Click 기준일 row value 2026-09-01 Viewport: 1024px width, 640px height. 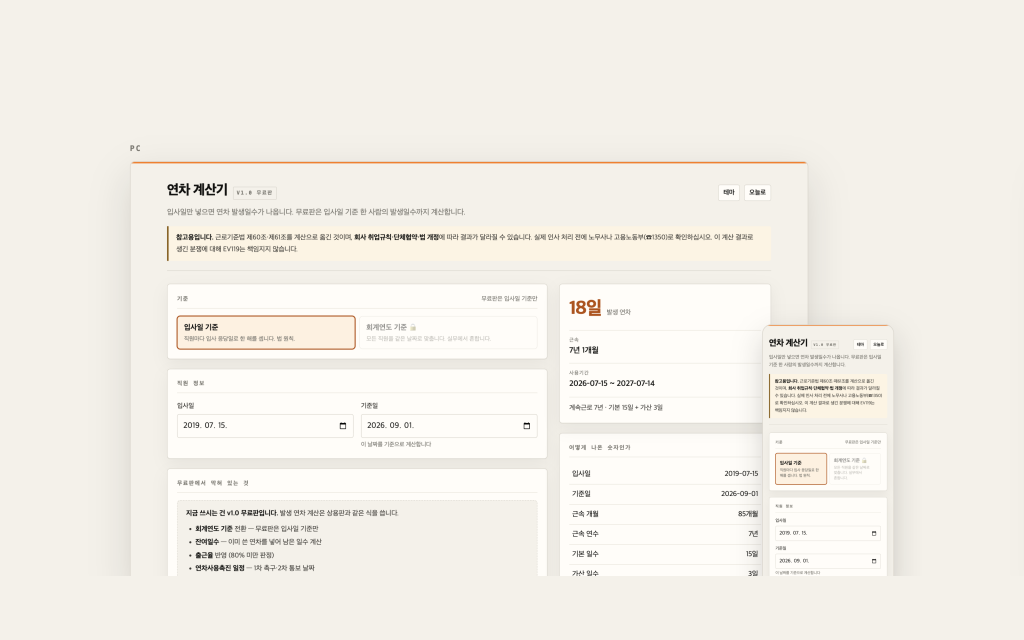[740, 494]
